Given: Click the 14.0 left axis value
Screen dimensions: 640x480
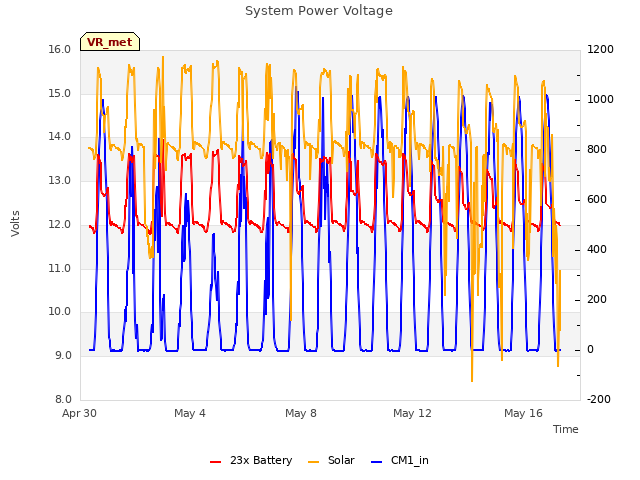Looking at the screenshot, I should tap(60, 137).
